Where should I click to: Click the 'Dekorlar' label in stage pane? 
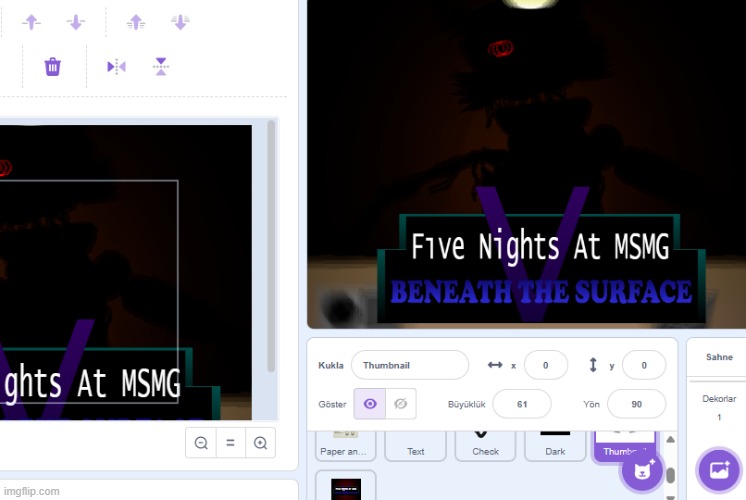tap(719, 399)
